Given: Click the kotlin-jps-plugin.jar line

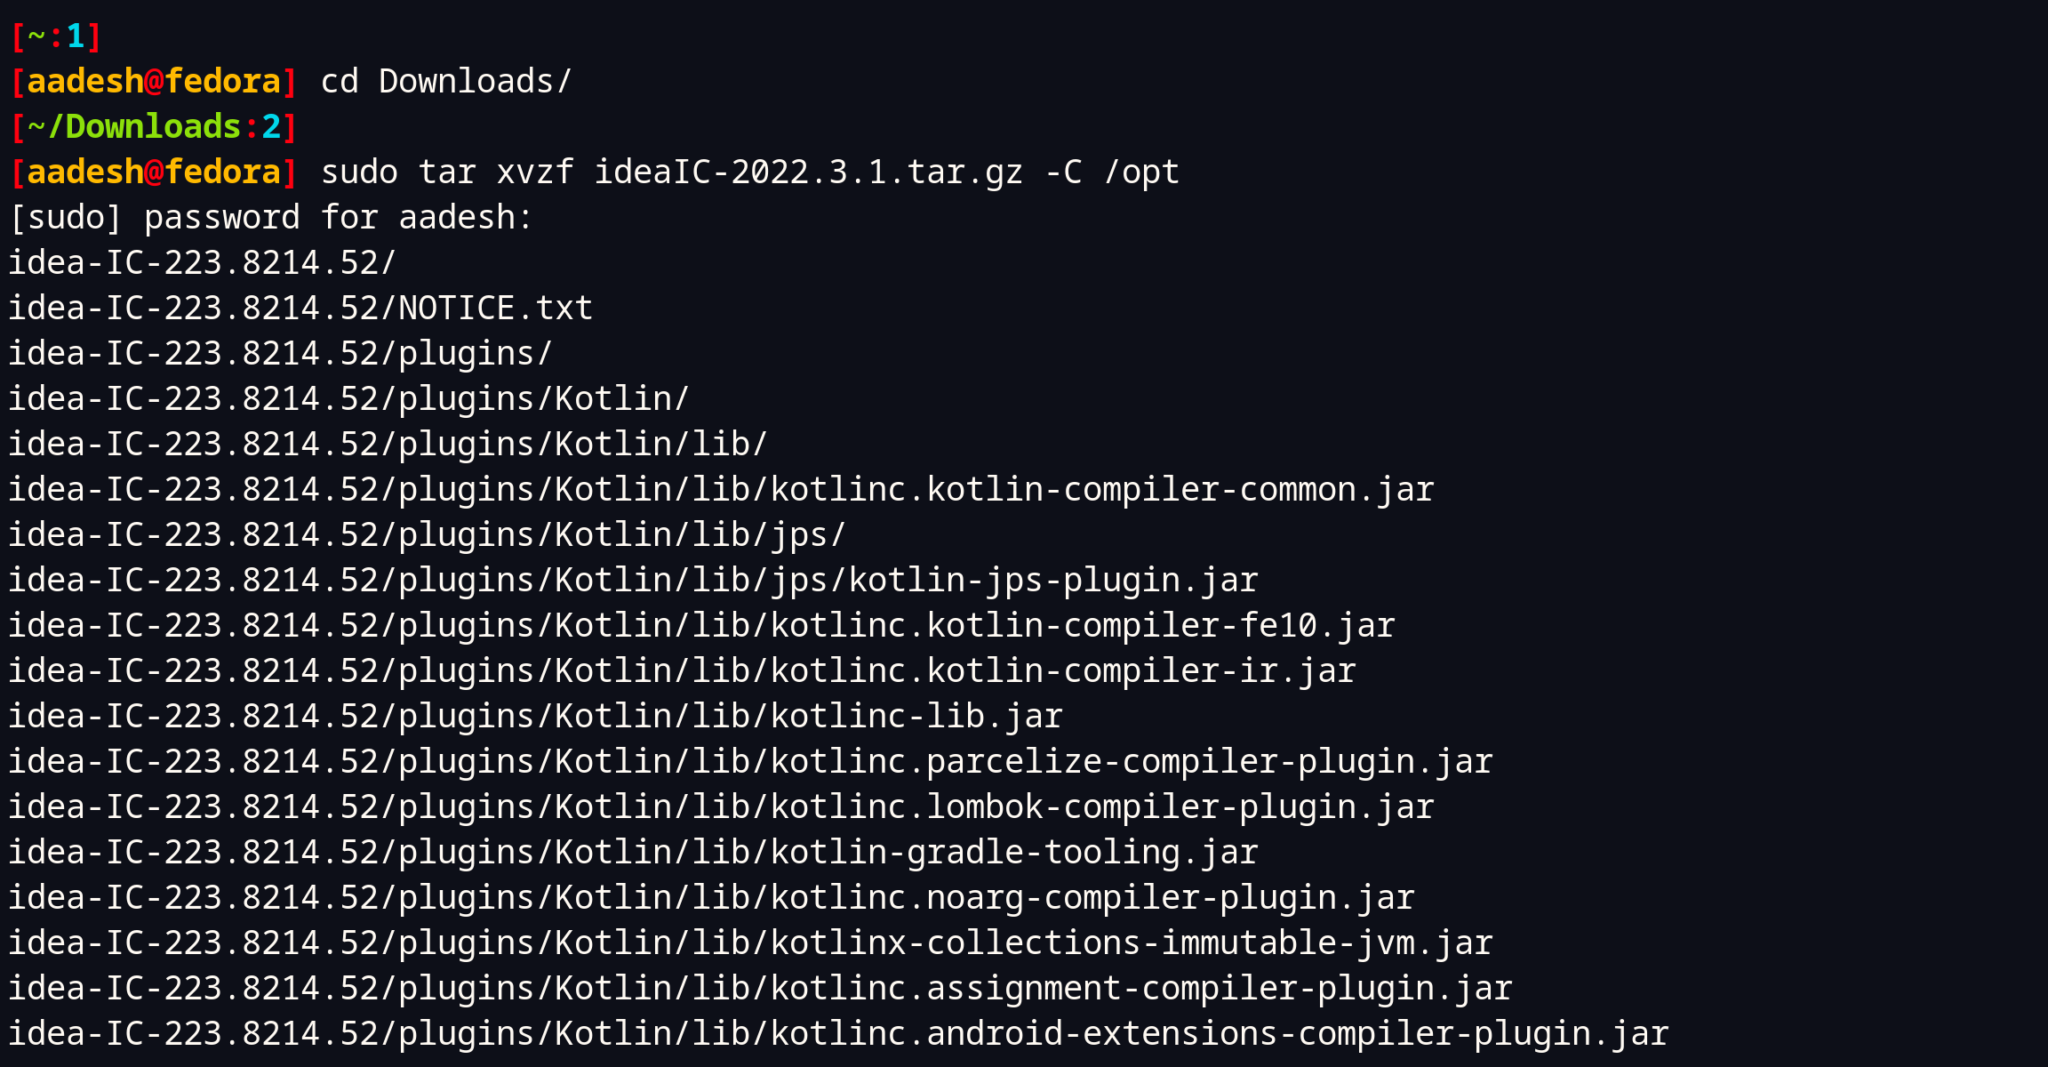Looking at the screenshot, I should [633, 580].
